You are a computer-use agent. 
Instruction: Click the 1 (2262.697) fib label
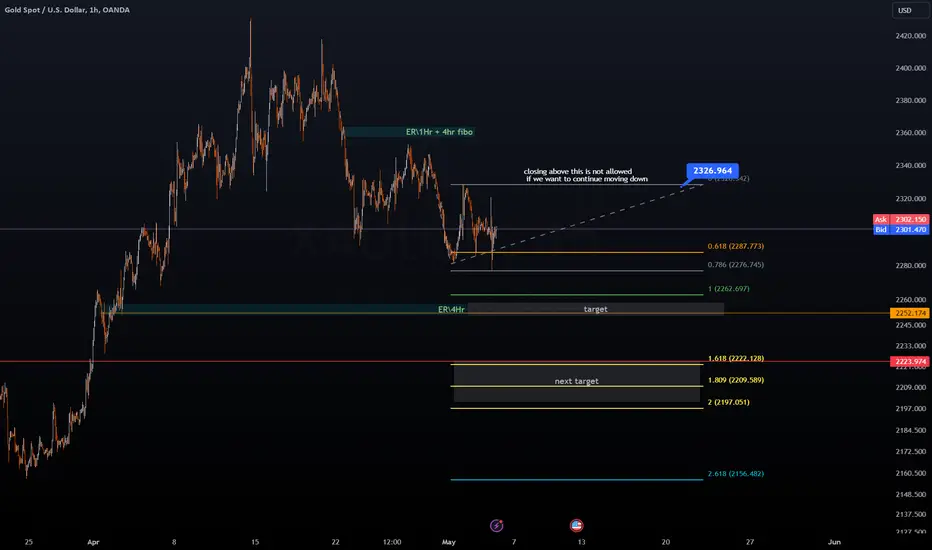point(729,288)
